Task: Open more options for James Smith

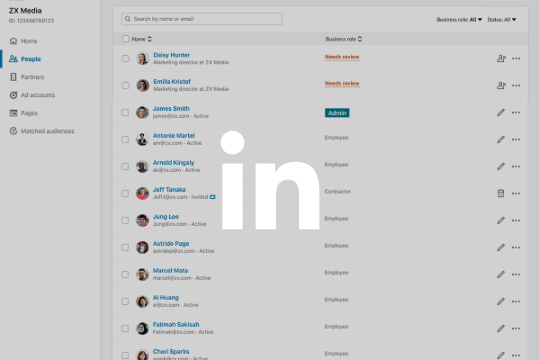Action: click(x=516, y=113)
